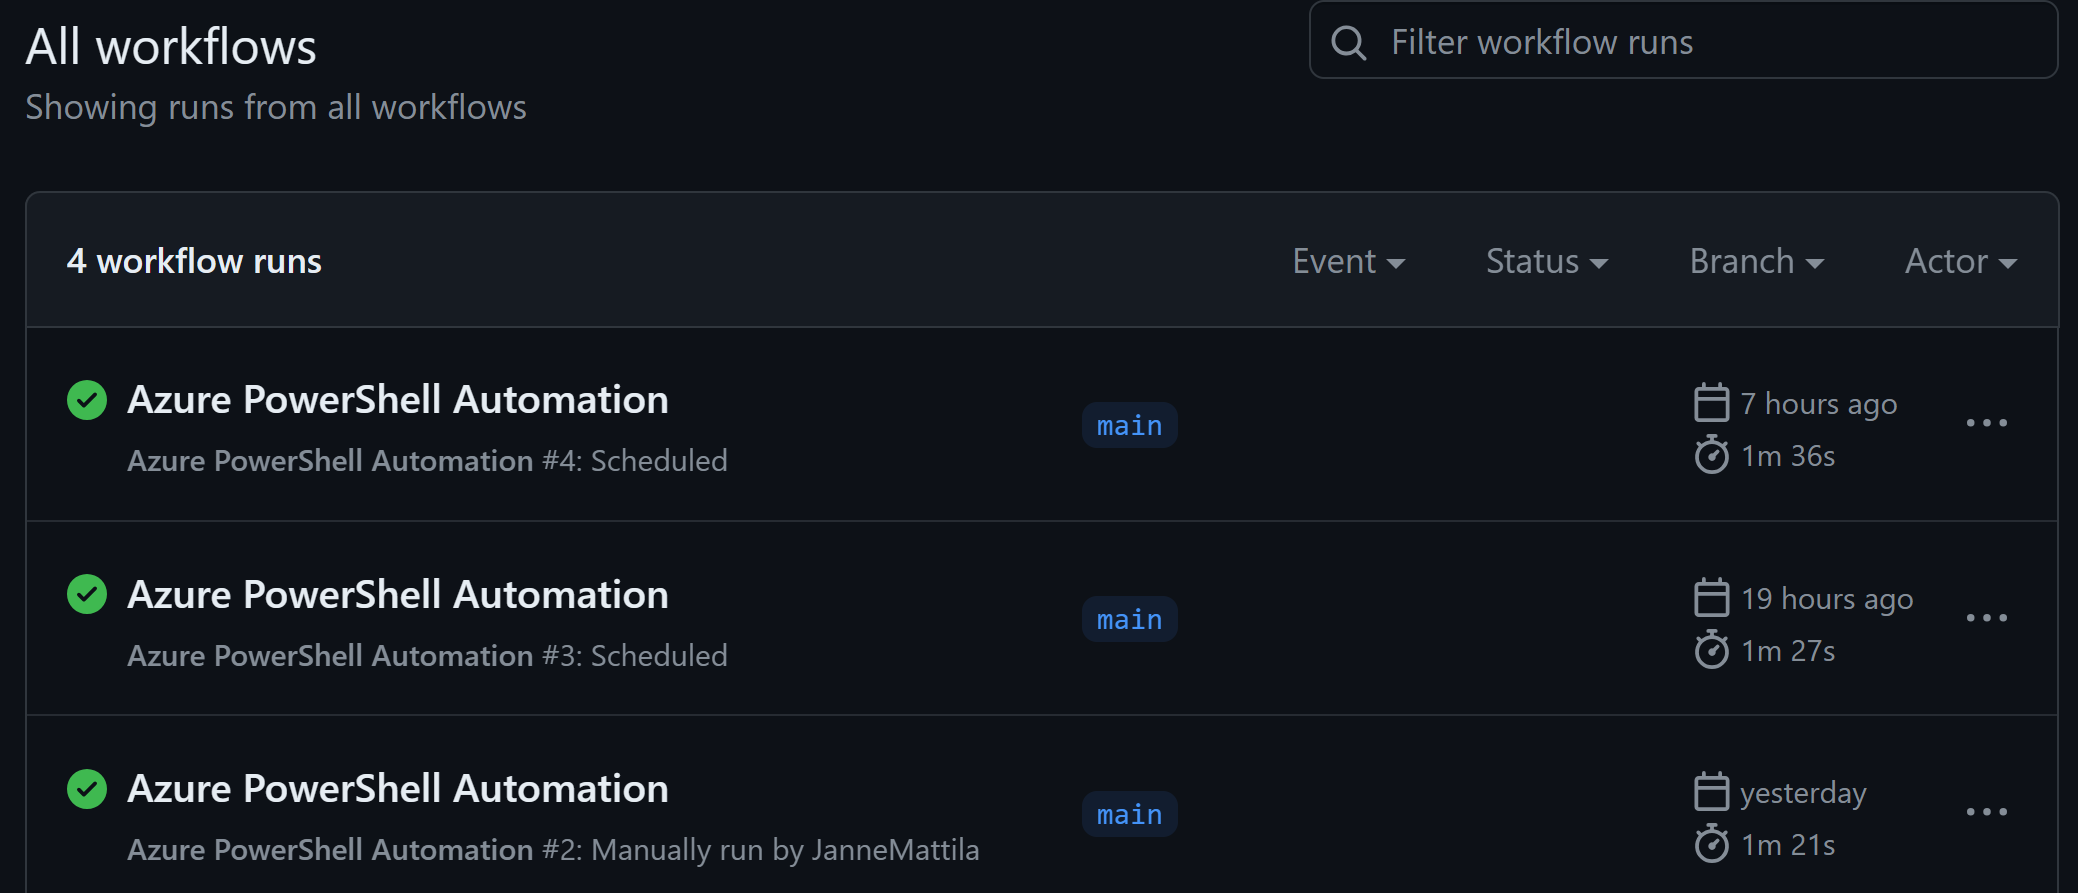Click the green success icon for run #4
The image size is (2078, 893).
click(87, 400)
